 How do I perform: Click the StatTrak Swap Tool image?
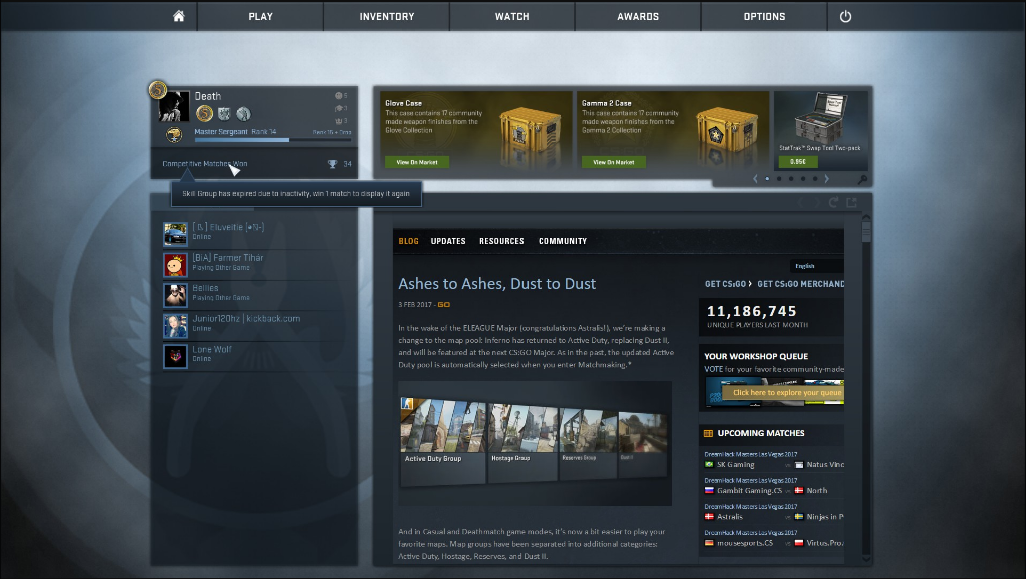[821, 118]
